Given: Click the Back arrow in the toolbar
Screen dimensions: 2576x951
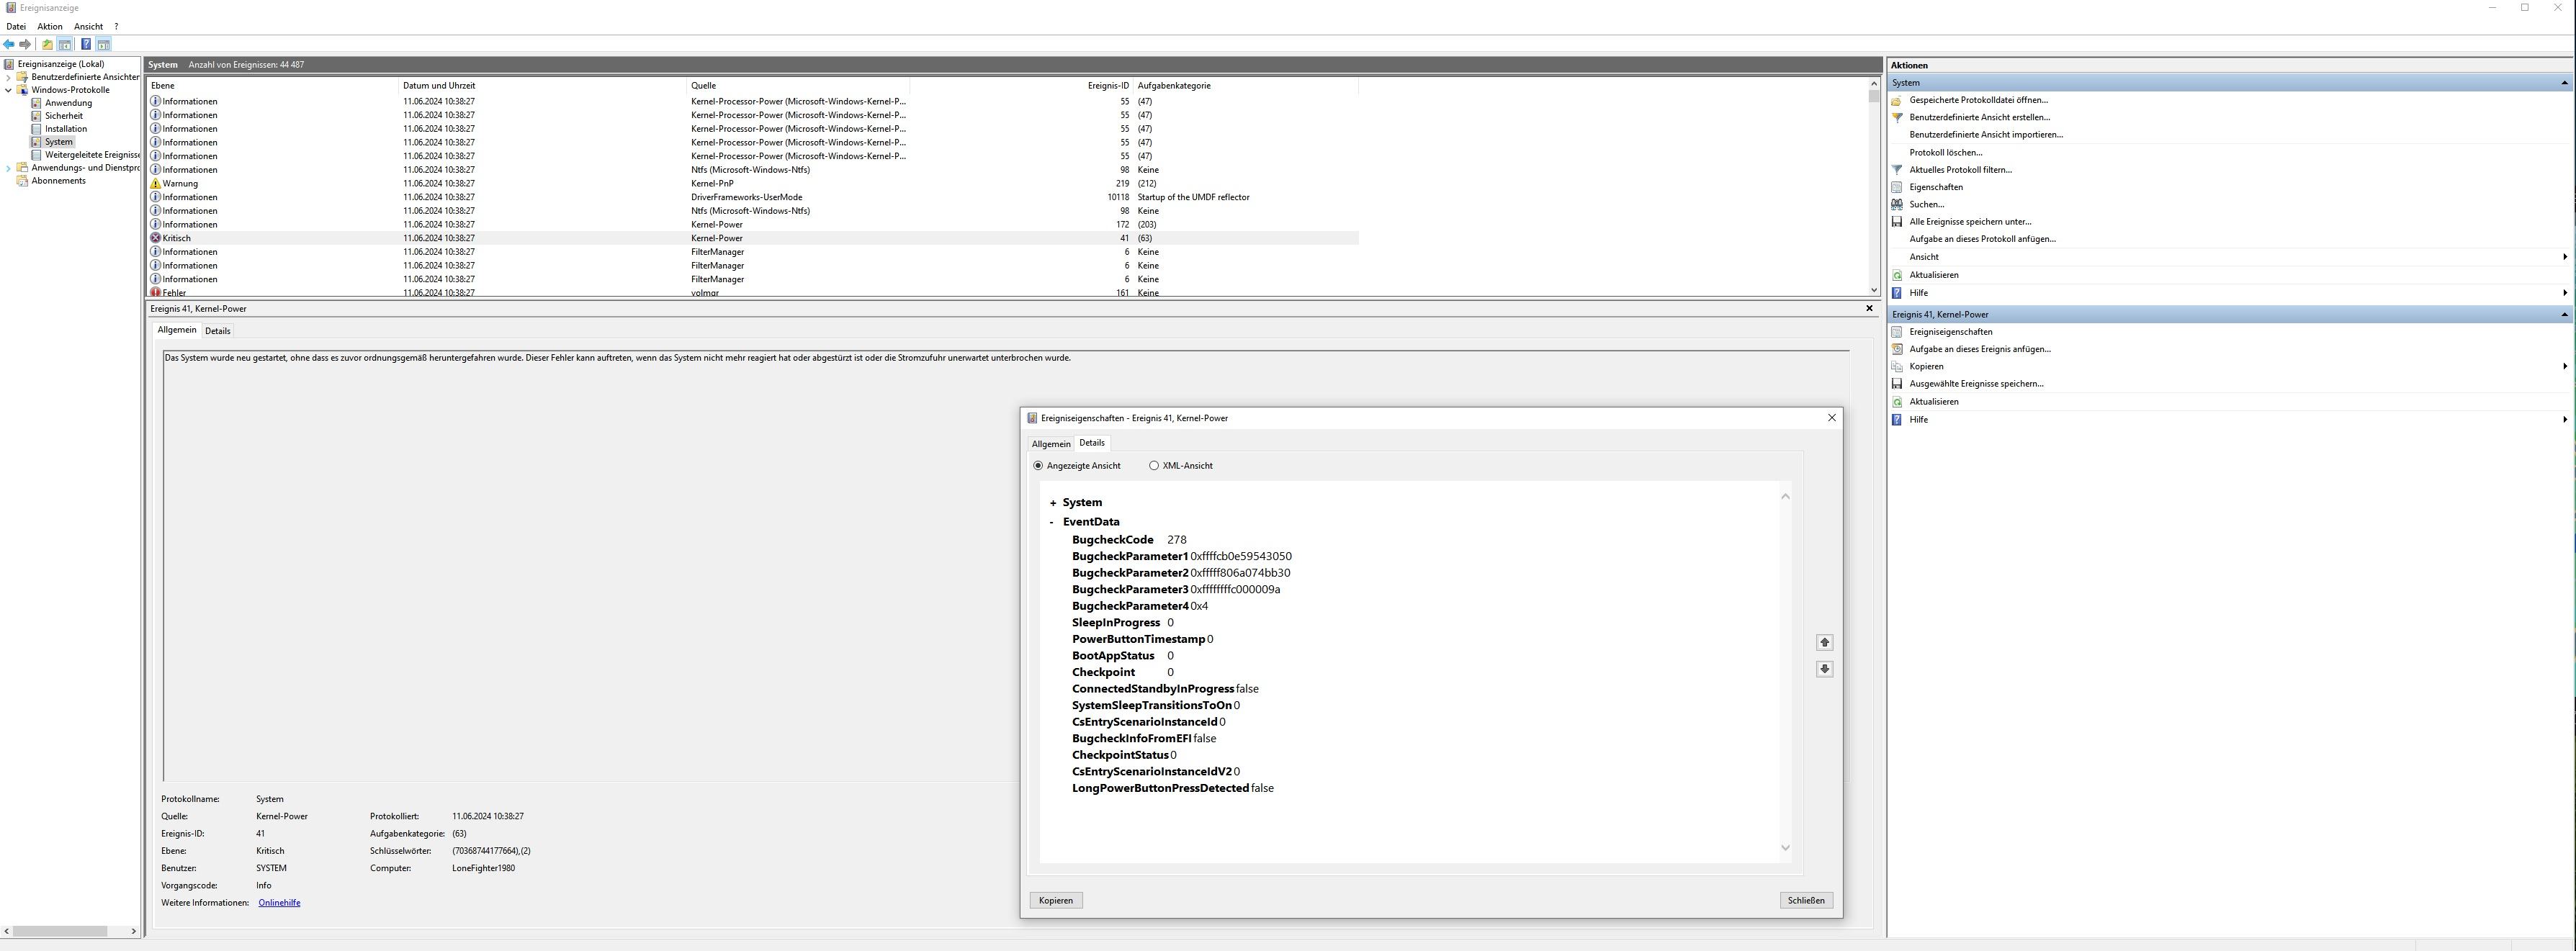Looking at the screenshot, I should tap(9, 44).
